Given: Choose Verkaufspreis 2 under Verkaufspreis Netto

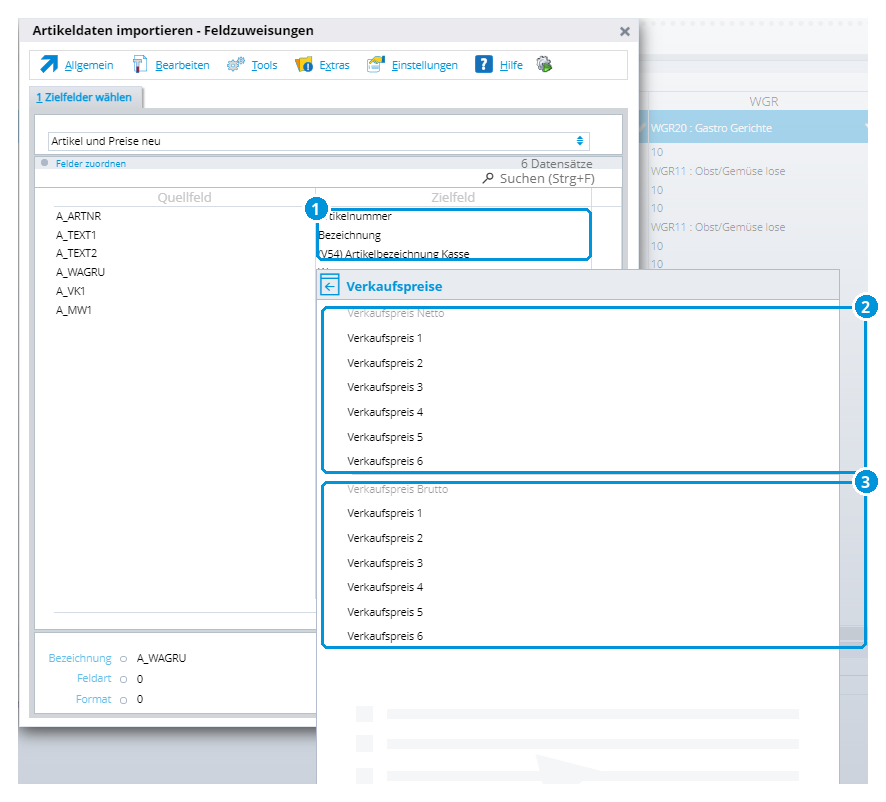Looking at the screenshot, I should tap(385, 363).
